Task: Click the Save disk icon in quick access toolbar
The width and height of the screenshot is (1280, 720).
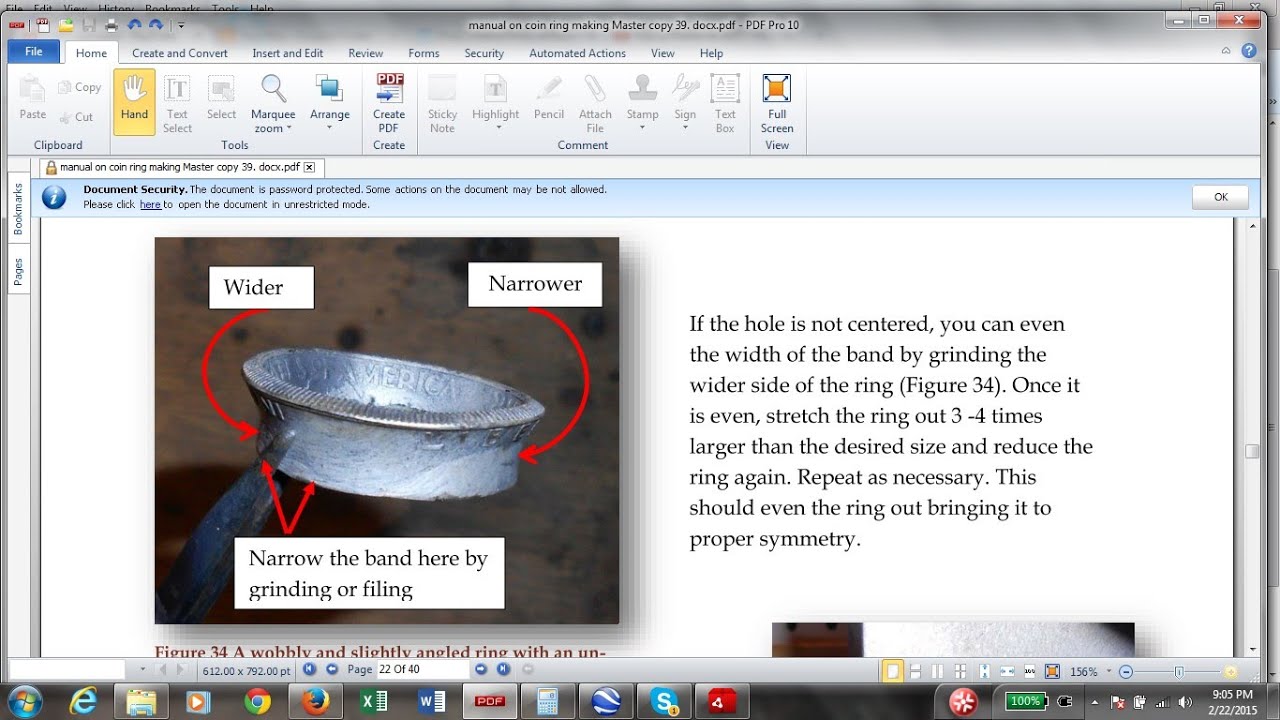Action: 89,25
